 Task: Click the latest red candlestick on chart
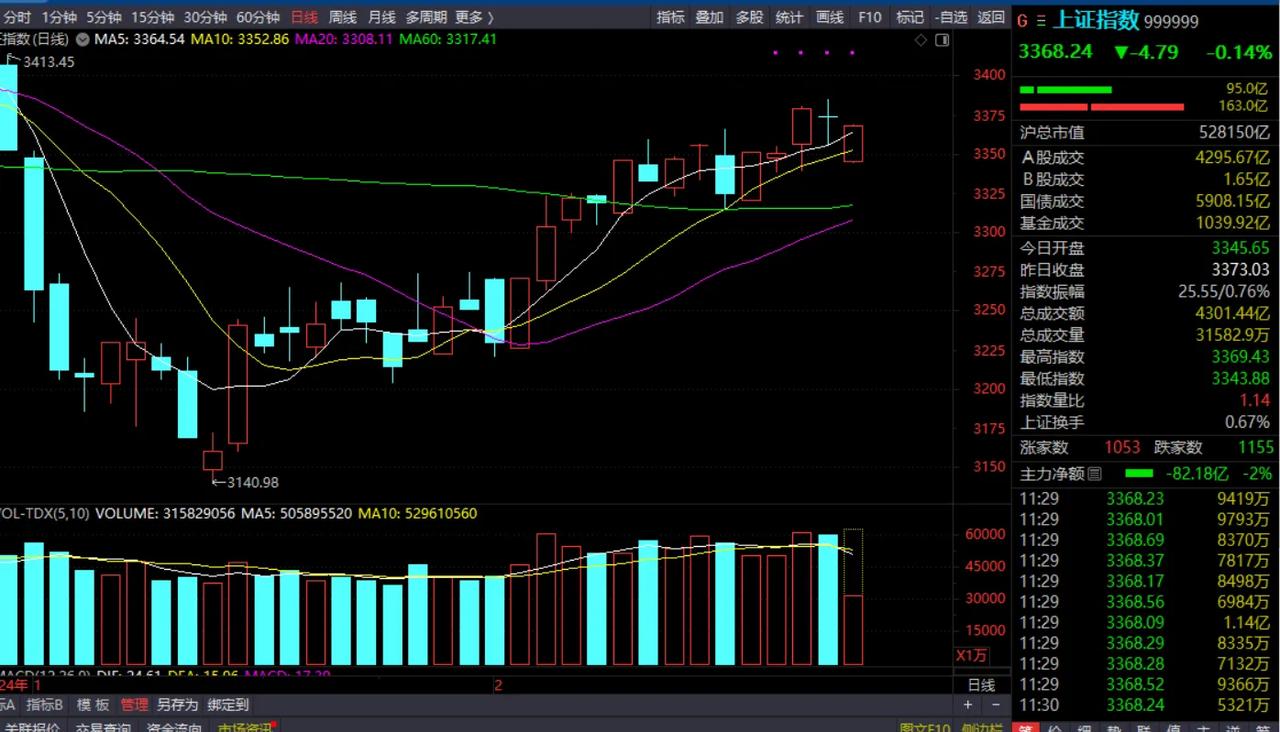(853, 143)
